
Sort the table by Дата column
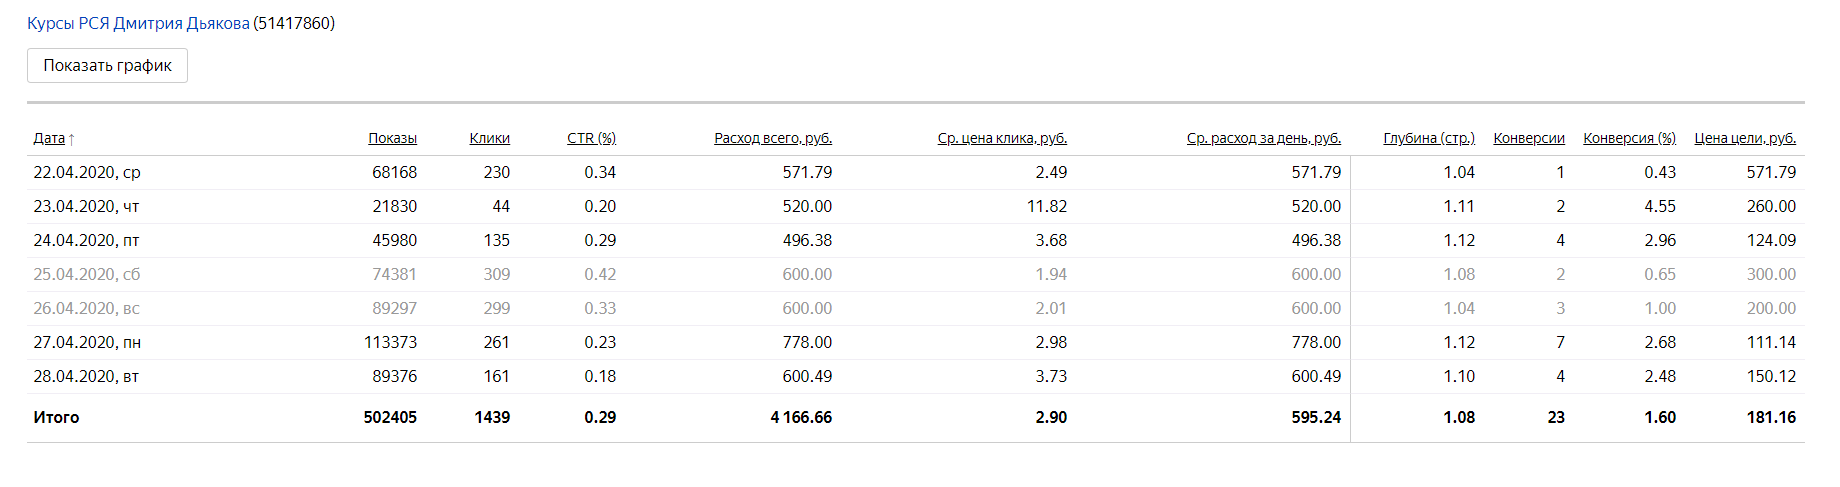(49, 138)
